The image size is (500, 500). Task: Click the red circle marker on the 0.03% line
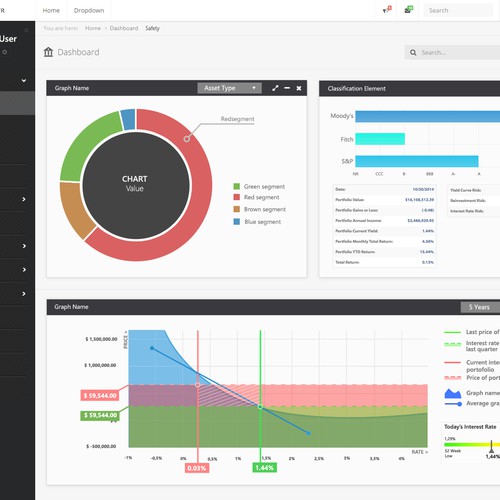tap(198, 385)
